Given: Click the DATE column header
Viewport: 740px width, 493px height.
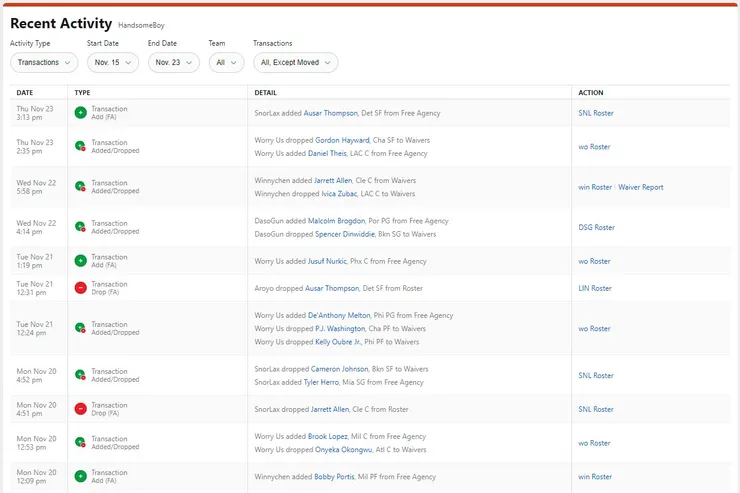Looking at the screenshot, I should click(x=25, y=92).
